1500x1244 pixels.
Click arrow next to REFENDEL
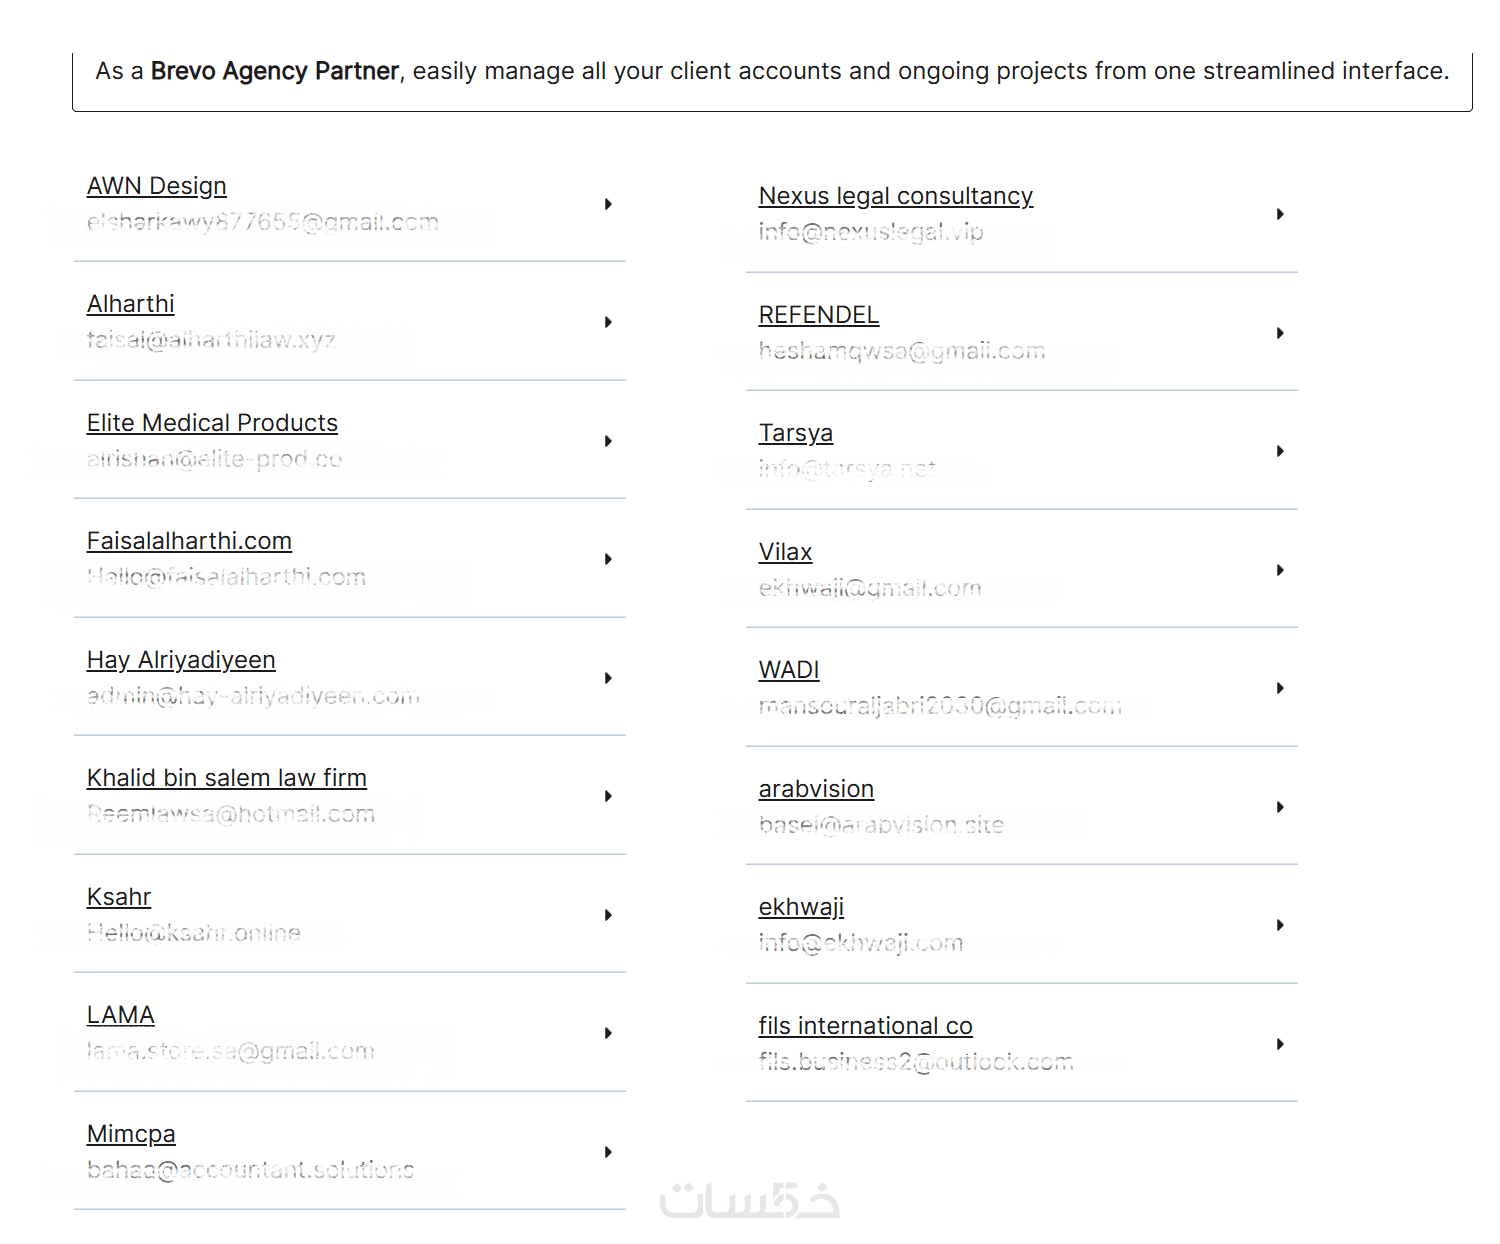(1280, 333)
